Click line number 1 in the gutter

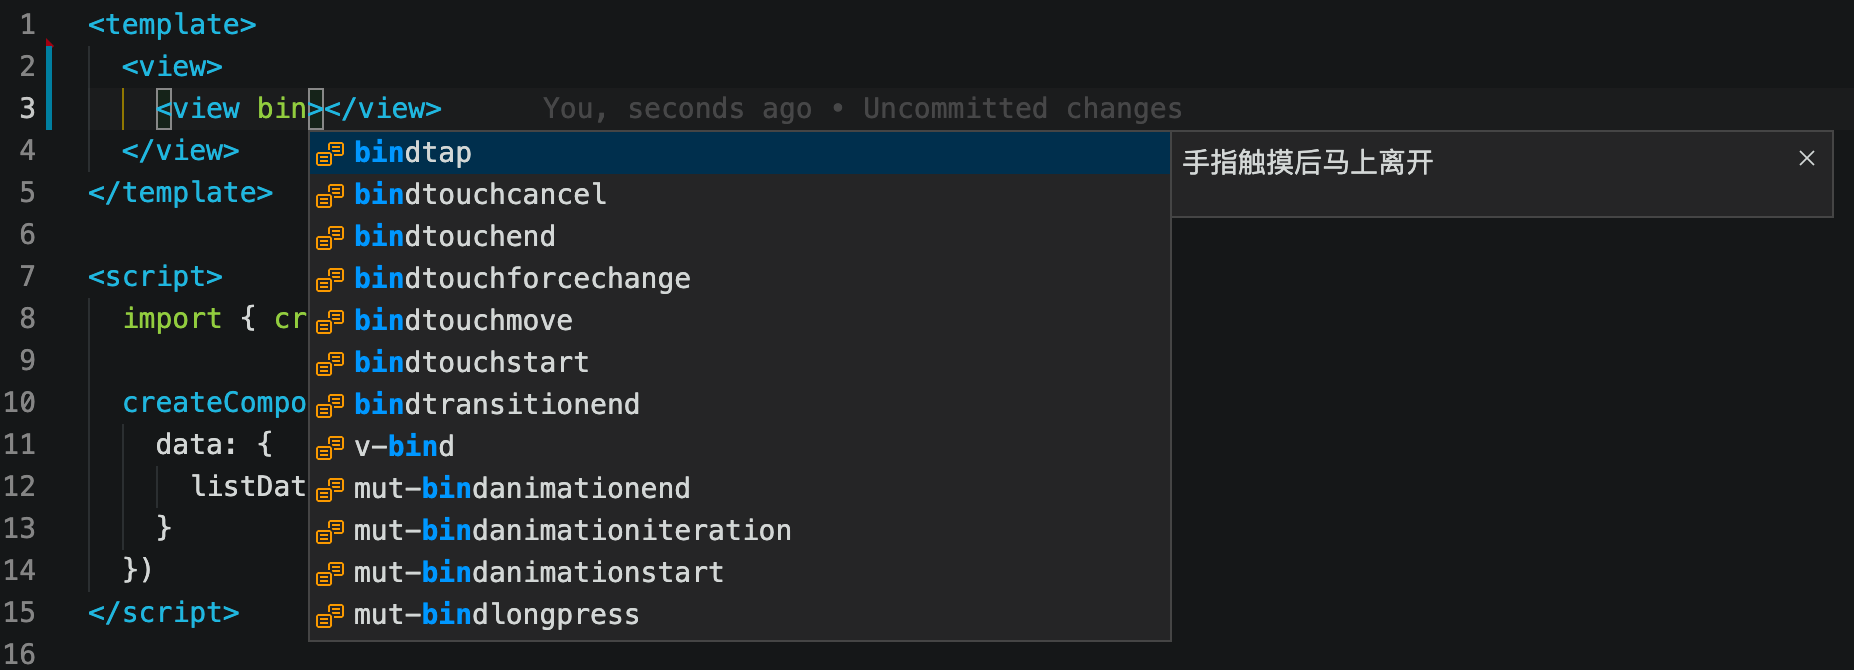click(x=27, y=24)
